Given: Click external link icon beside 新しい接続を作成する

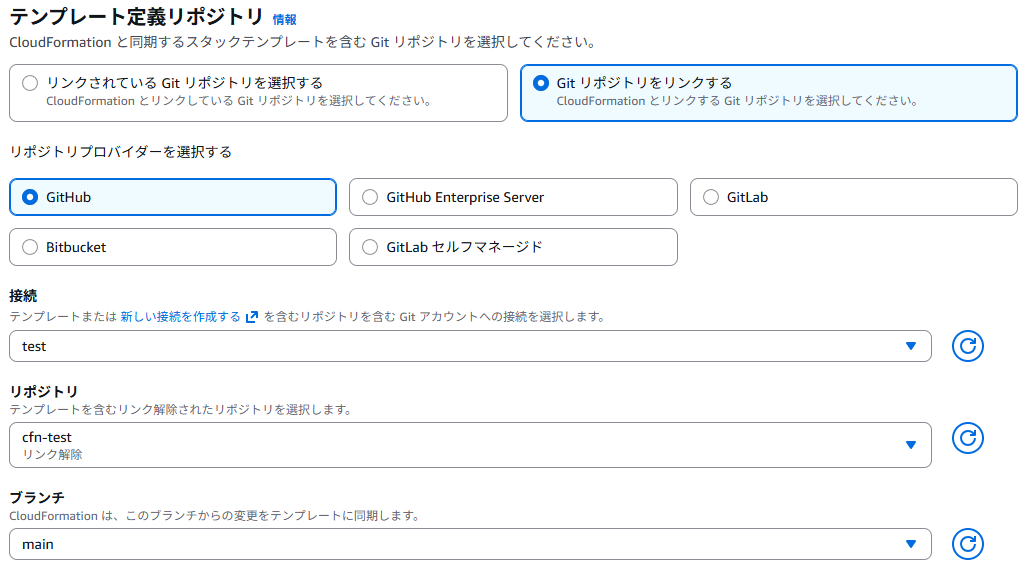Looking at the screenshot, I should pyautogui.click(x=252, y=317).
